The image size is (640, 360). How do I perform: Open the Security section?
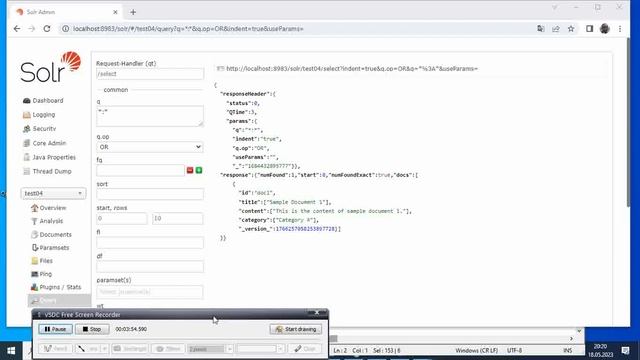point(40,129)
